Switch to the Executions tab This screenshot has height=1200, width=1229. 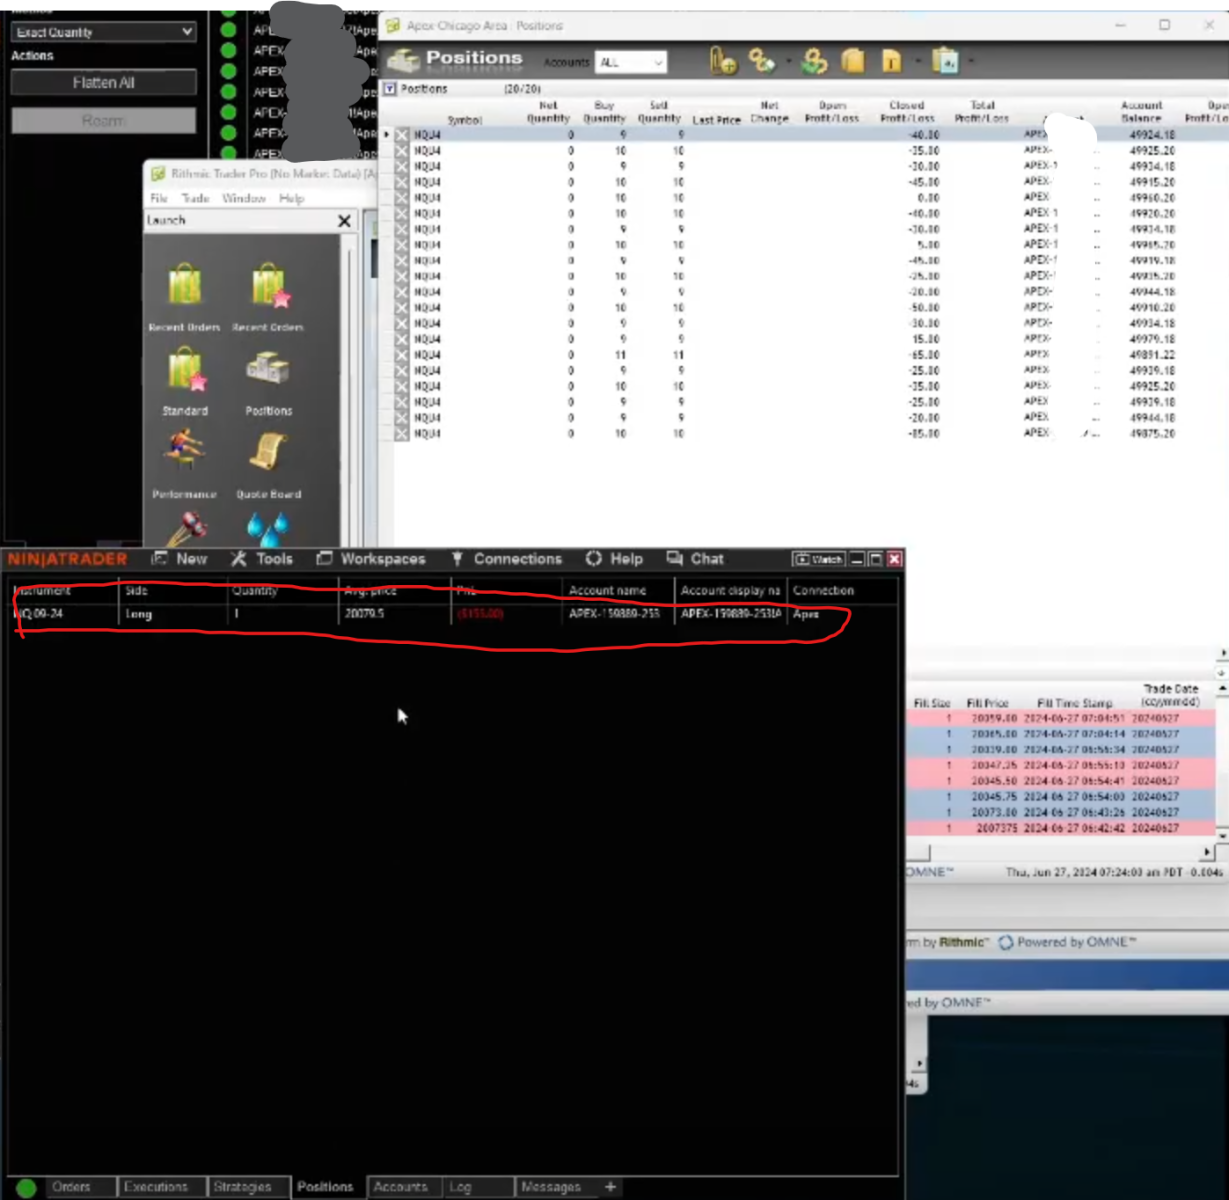[156, 1187]
